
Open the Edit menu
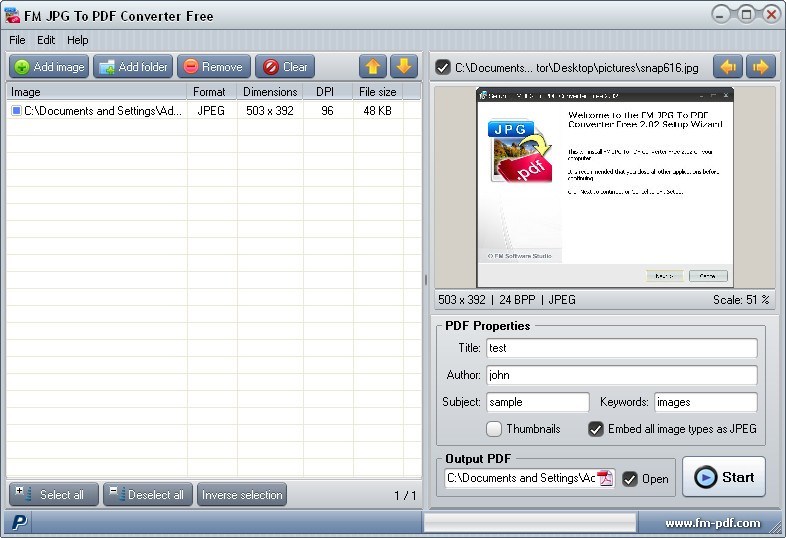pos(46,40)
